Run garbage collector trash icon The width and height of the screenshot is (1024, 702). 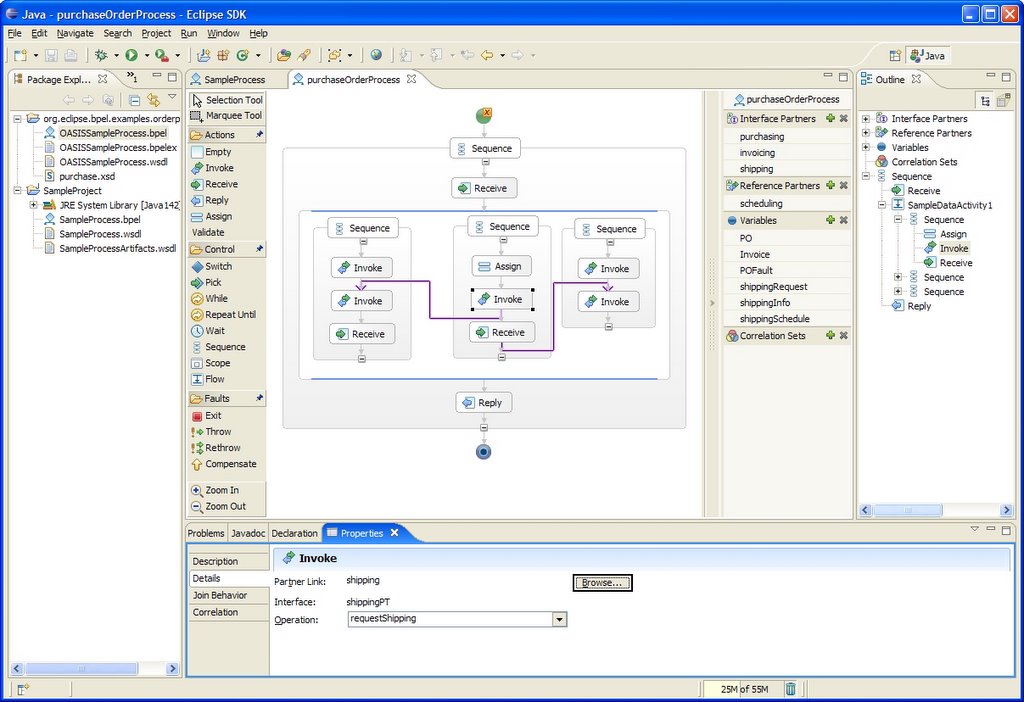(x=790, y=688)
